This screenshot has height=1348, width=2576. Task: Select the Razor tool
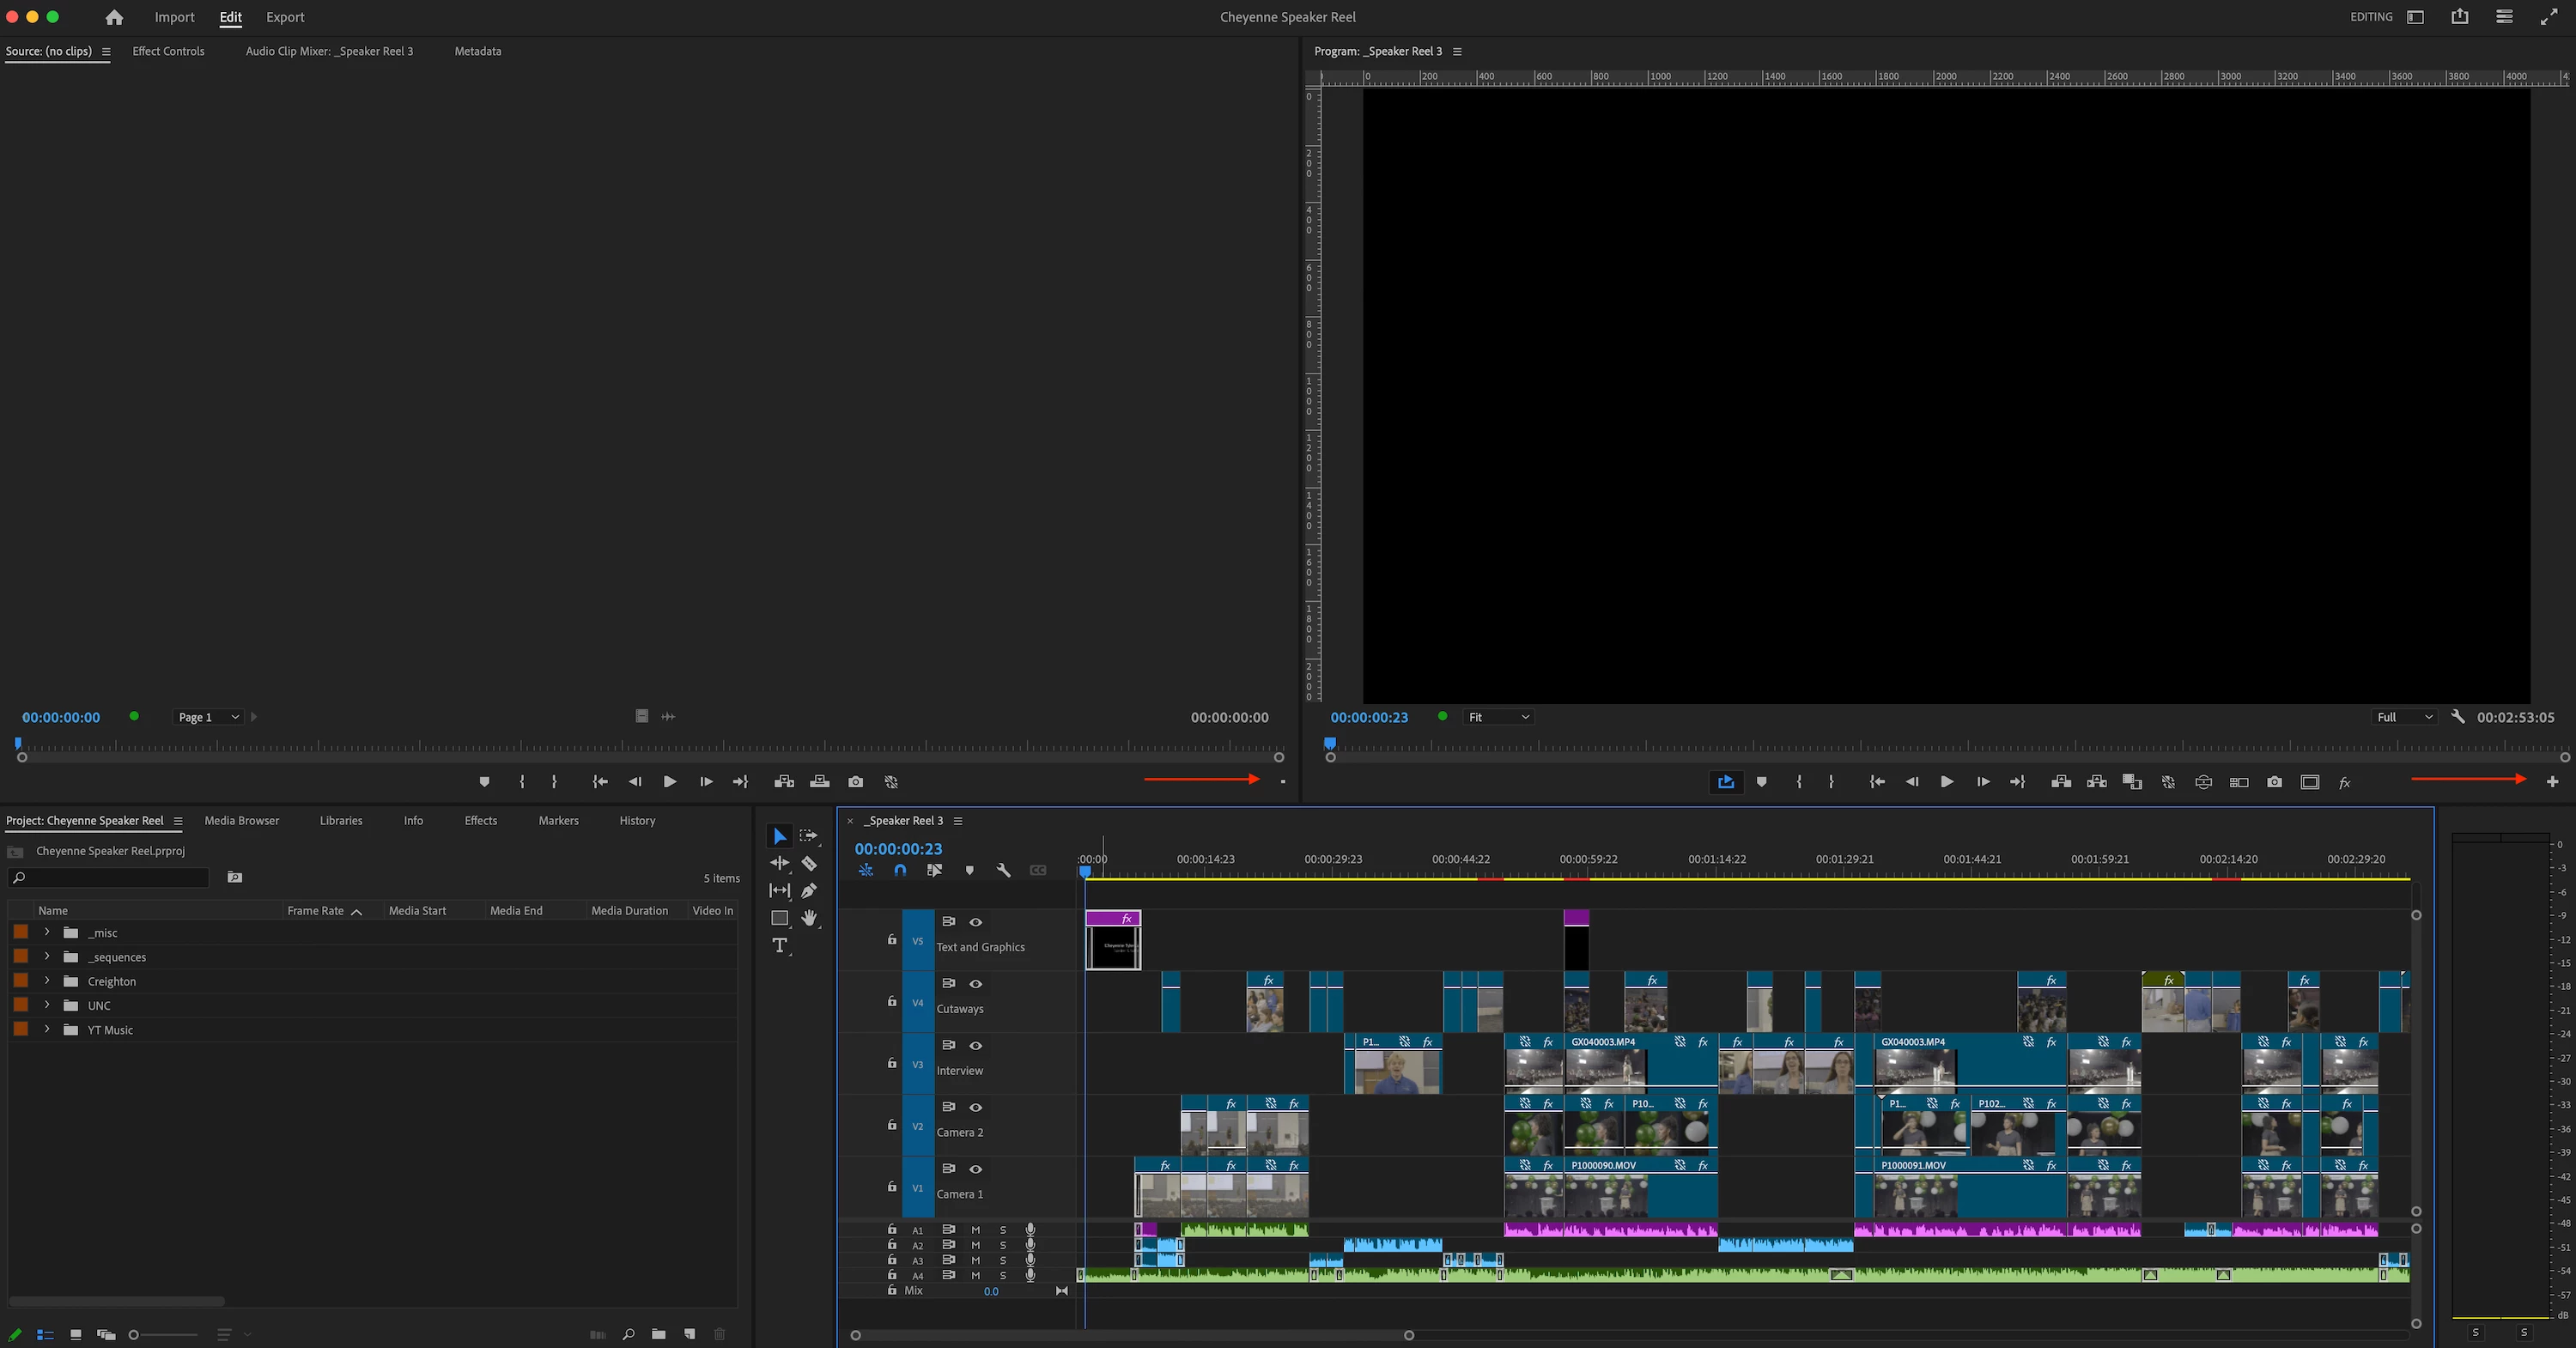(x=809, y=863)
